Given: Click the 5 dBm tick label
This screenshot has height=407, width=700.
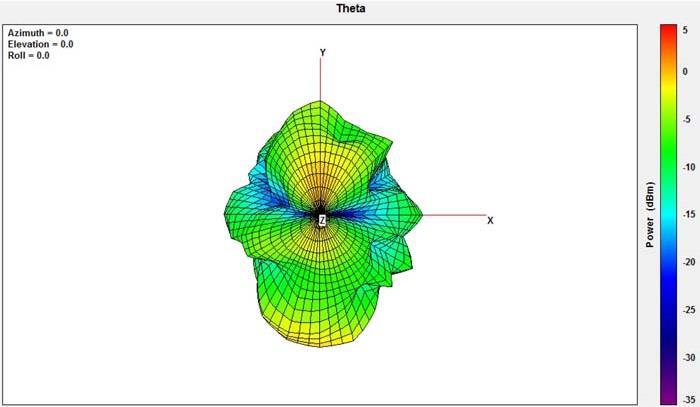Looking at the screenshot, I should point(686,31).
